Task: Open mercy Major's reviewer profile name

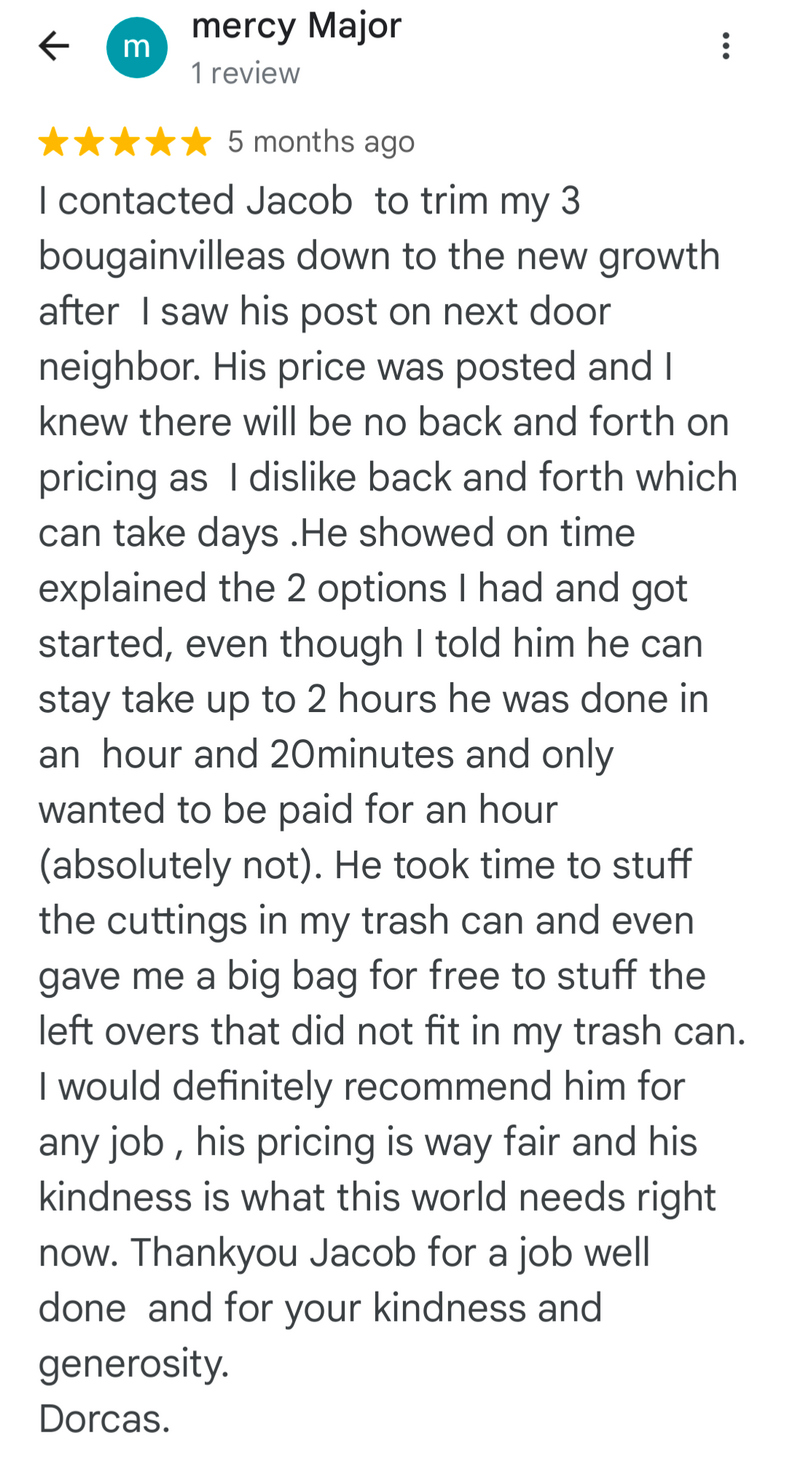Action: click(296, 26)
